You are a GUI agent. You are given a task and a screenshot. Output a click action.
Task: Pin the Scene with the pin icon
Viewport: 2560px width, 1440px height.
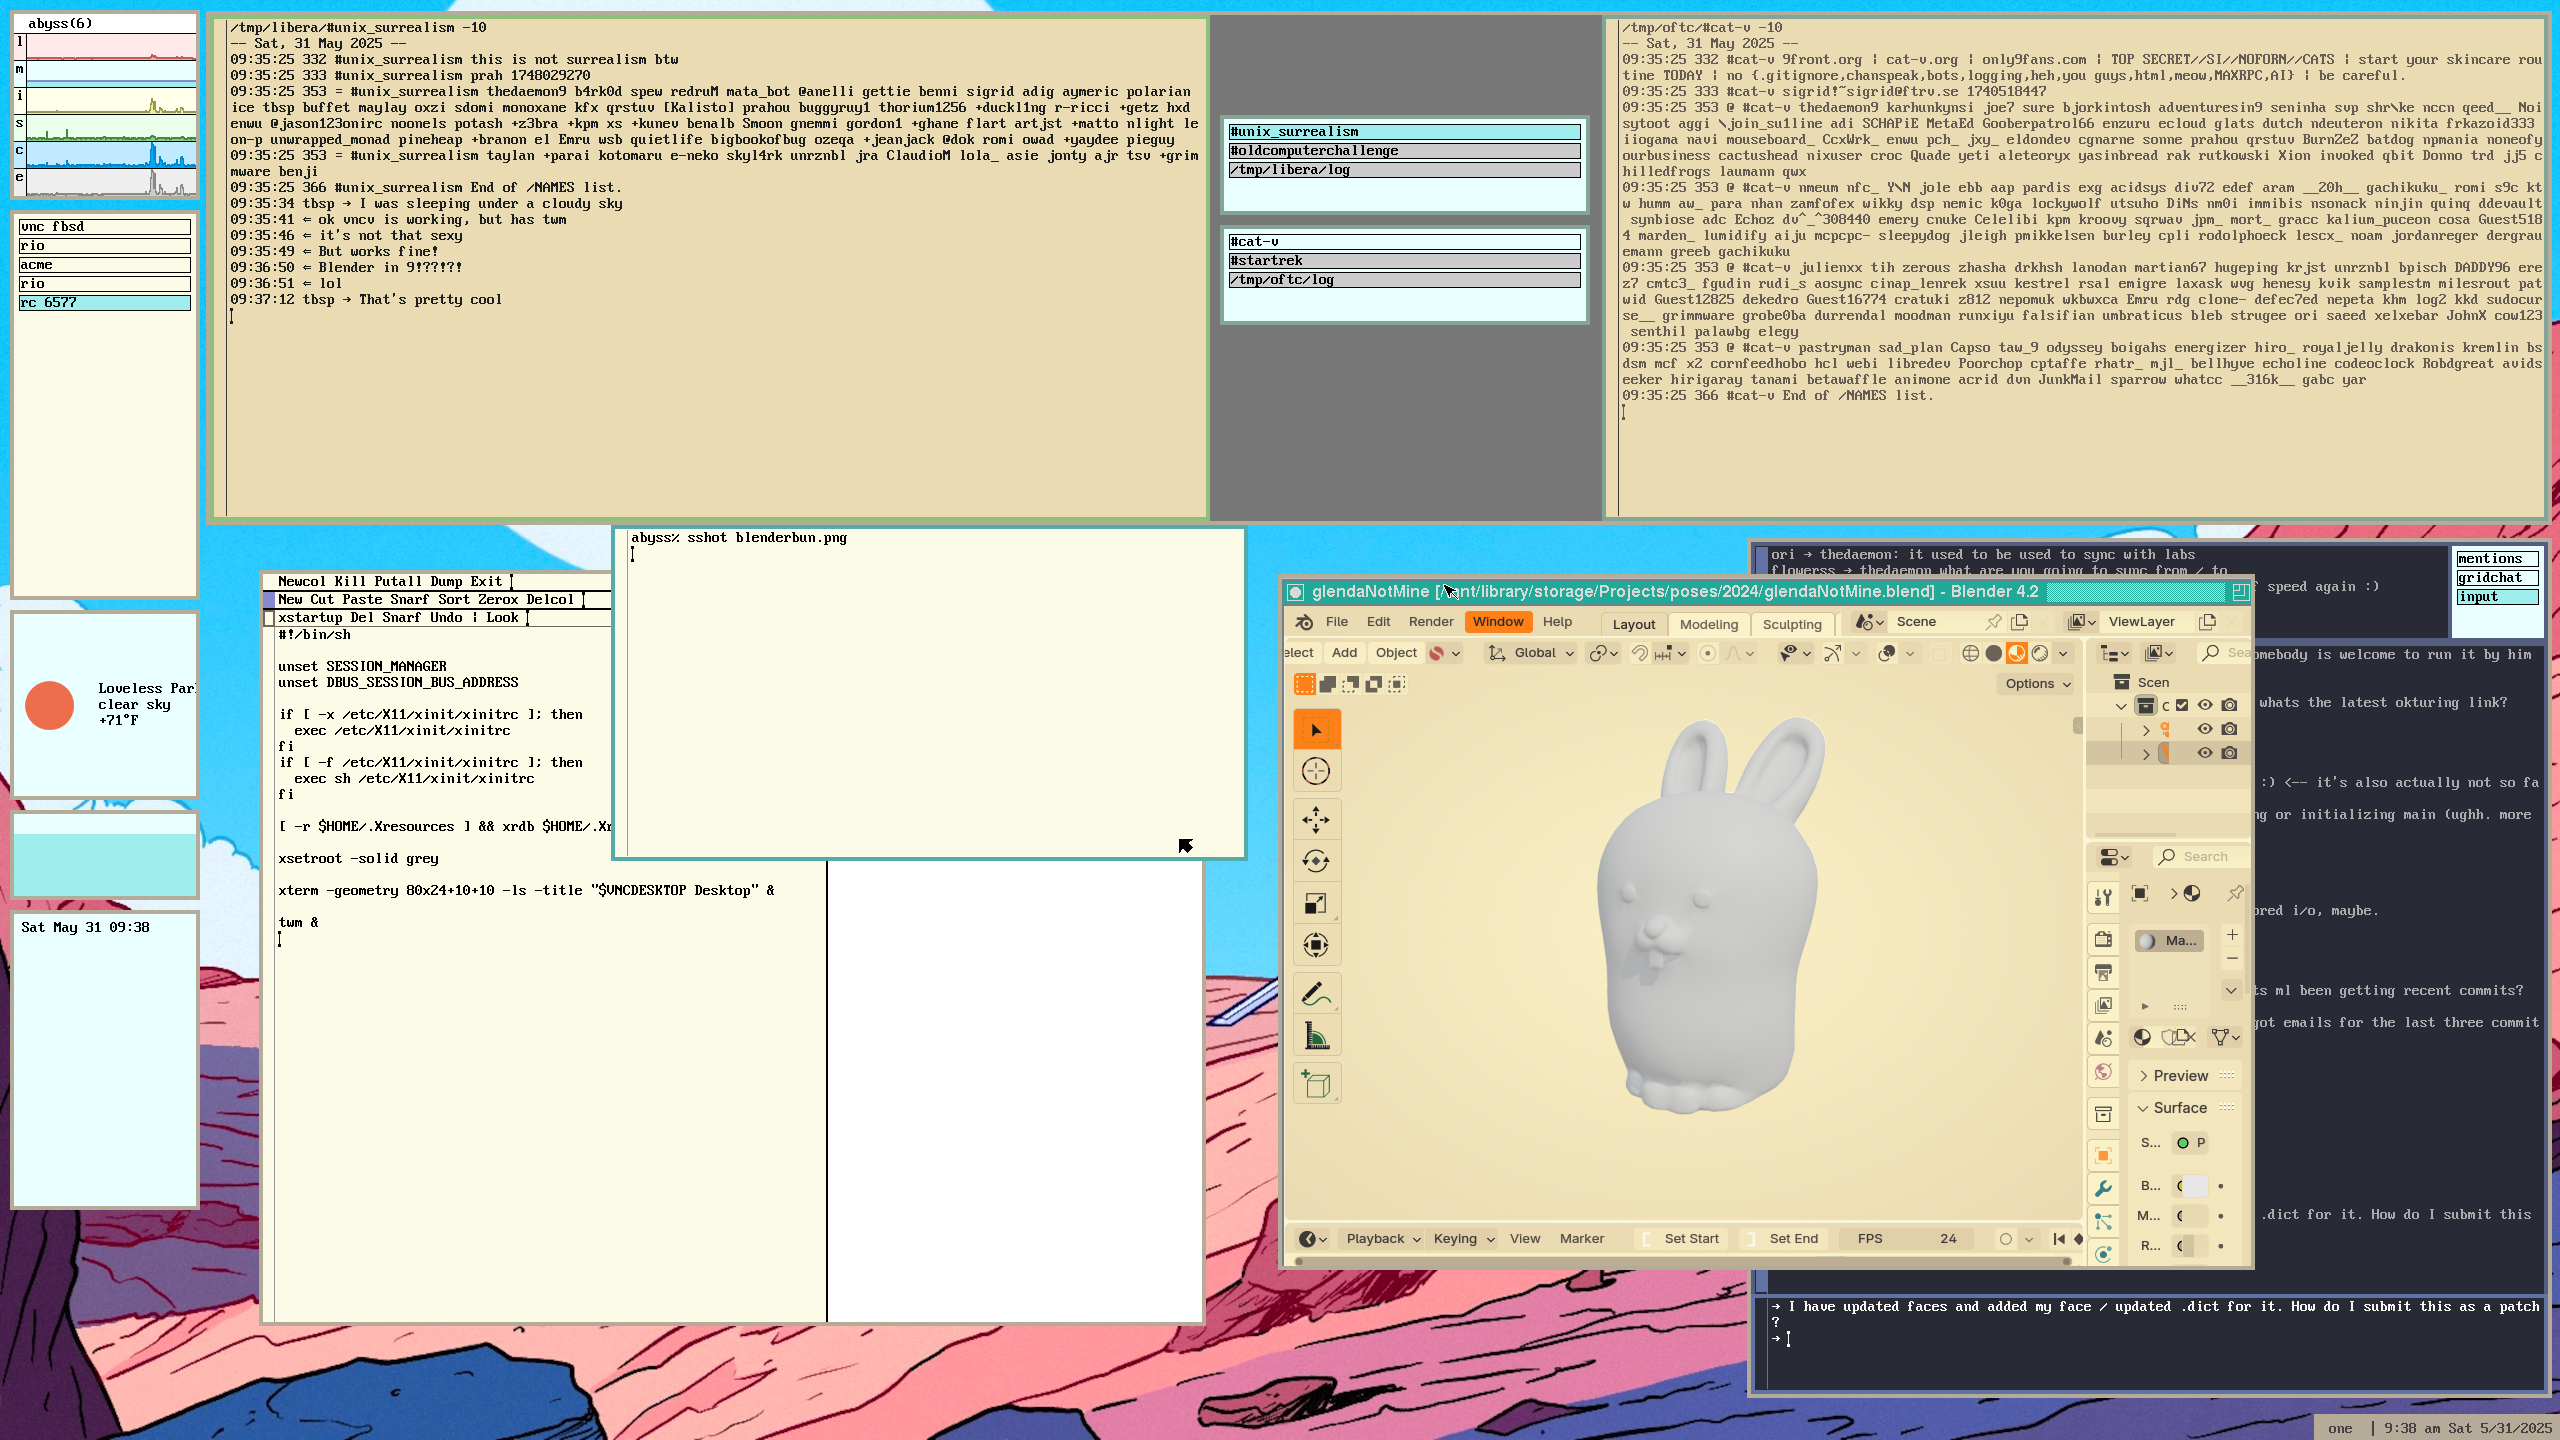(1993, 622)
